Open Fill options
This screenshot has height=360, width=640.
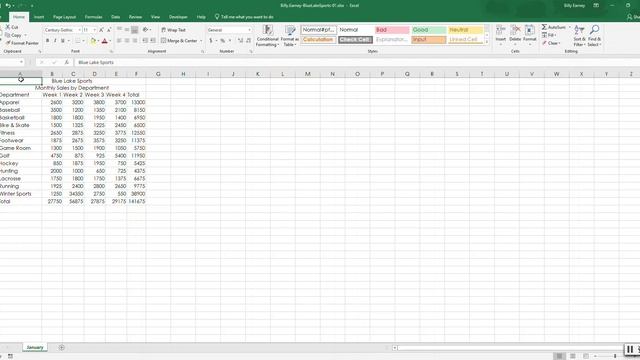coord(549,35)
